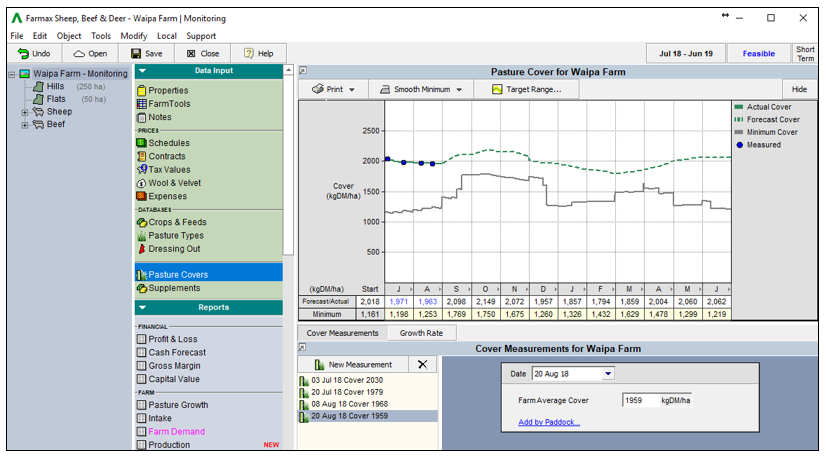
Task: Open the Target Range chart icon
Action: pyautogui.click(x=497, y=89)
